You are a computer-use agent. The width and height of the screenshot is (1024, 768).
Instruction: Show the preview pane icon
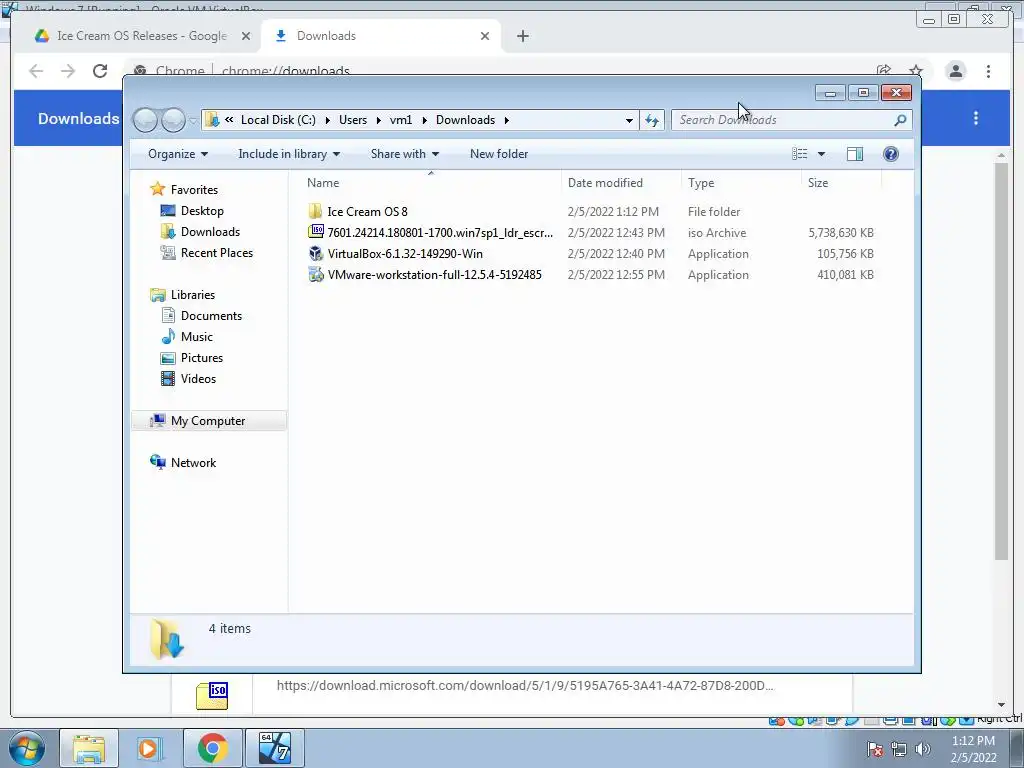click(854, 153)
